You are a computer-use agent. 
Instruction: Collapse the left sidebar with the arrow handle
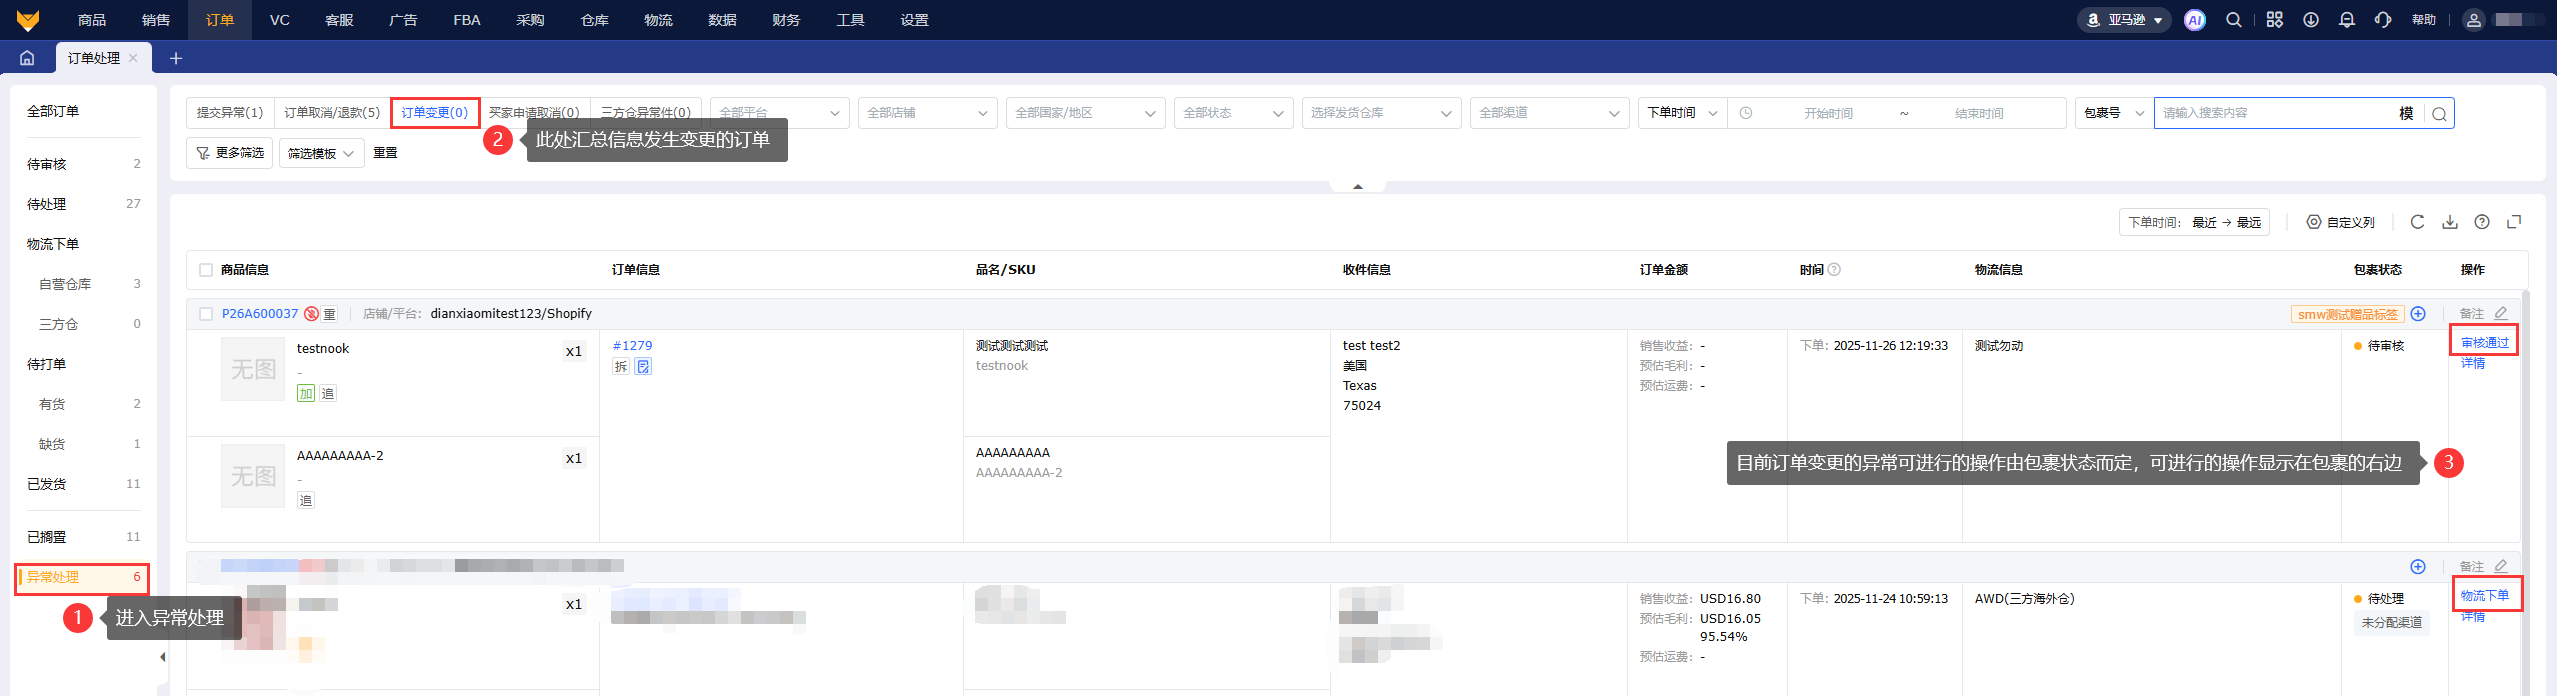point(162,657)
